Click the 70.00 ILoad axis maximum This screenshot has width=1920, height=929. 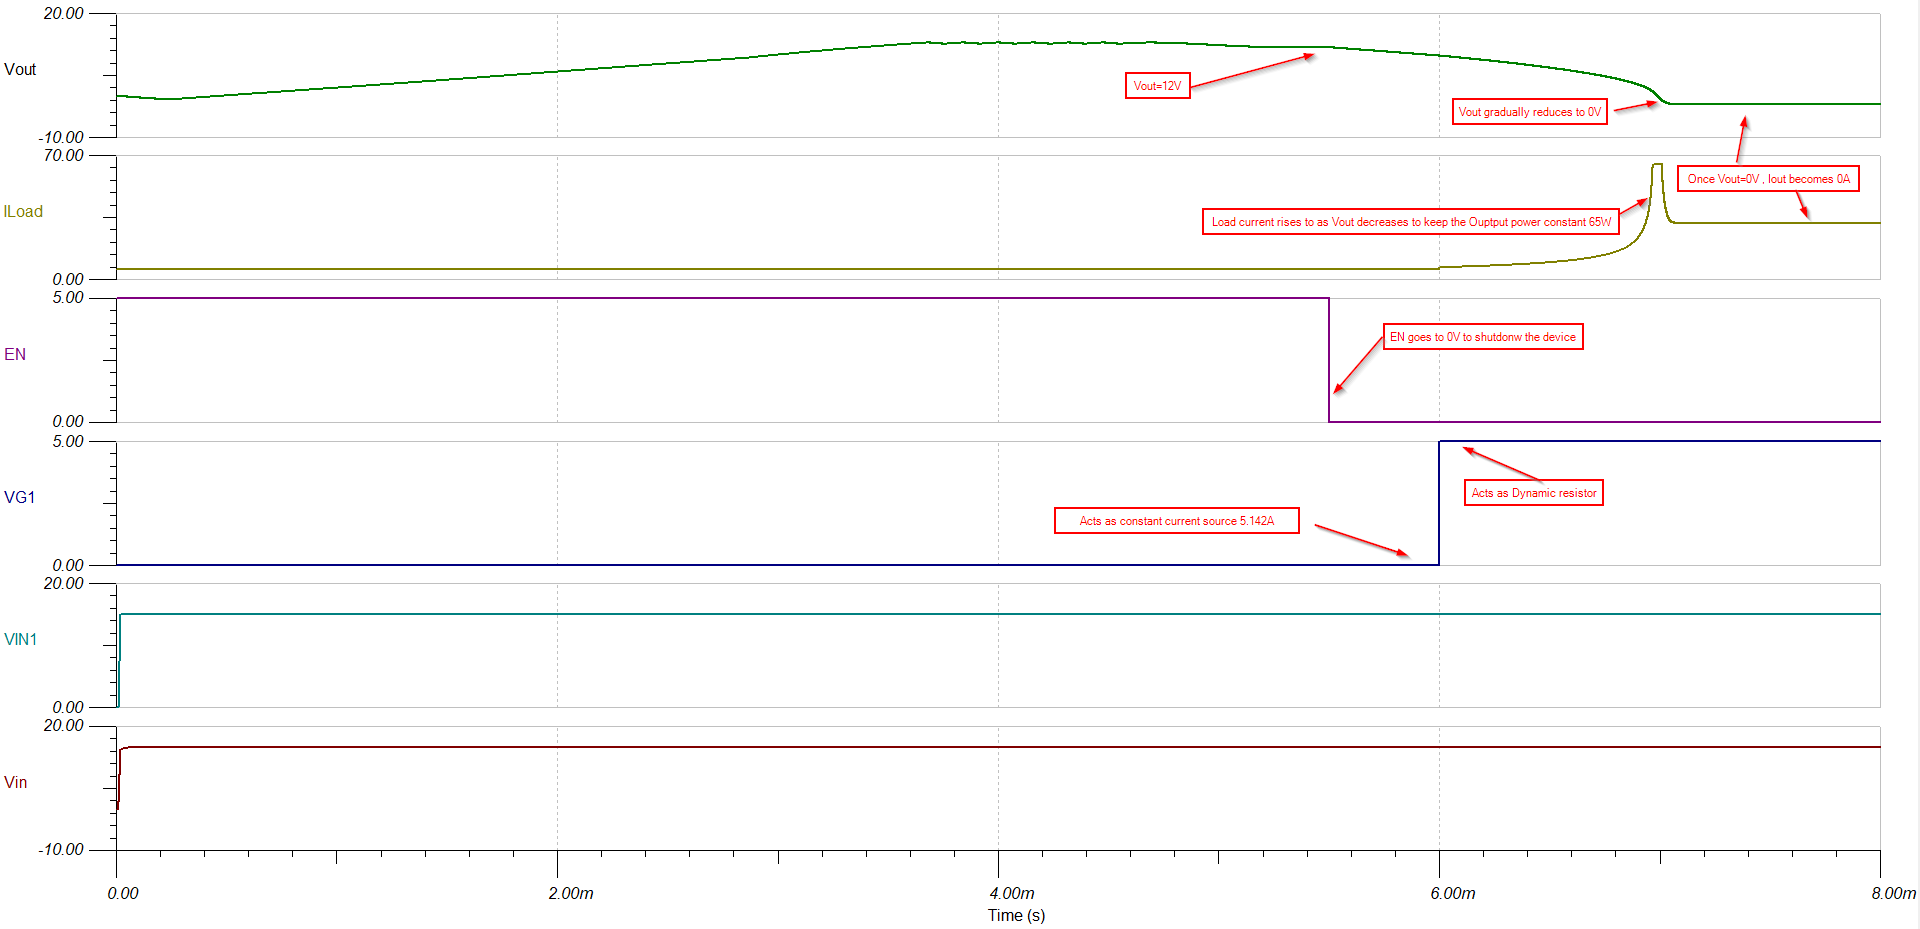[x=64, y=155]
